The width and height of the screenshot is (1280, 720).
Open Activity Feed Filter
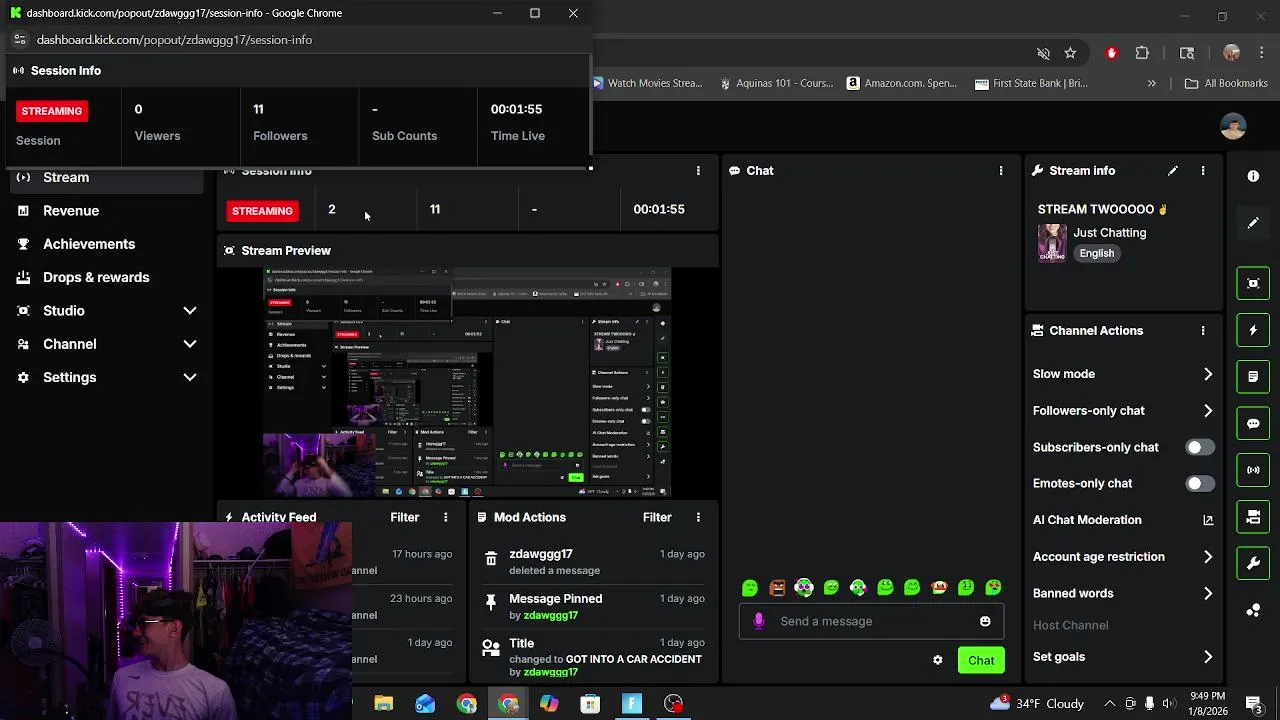[x=405, y=517]
